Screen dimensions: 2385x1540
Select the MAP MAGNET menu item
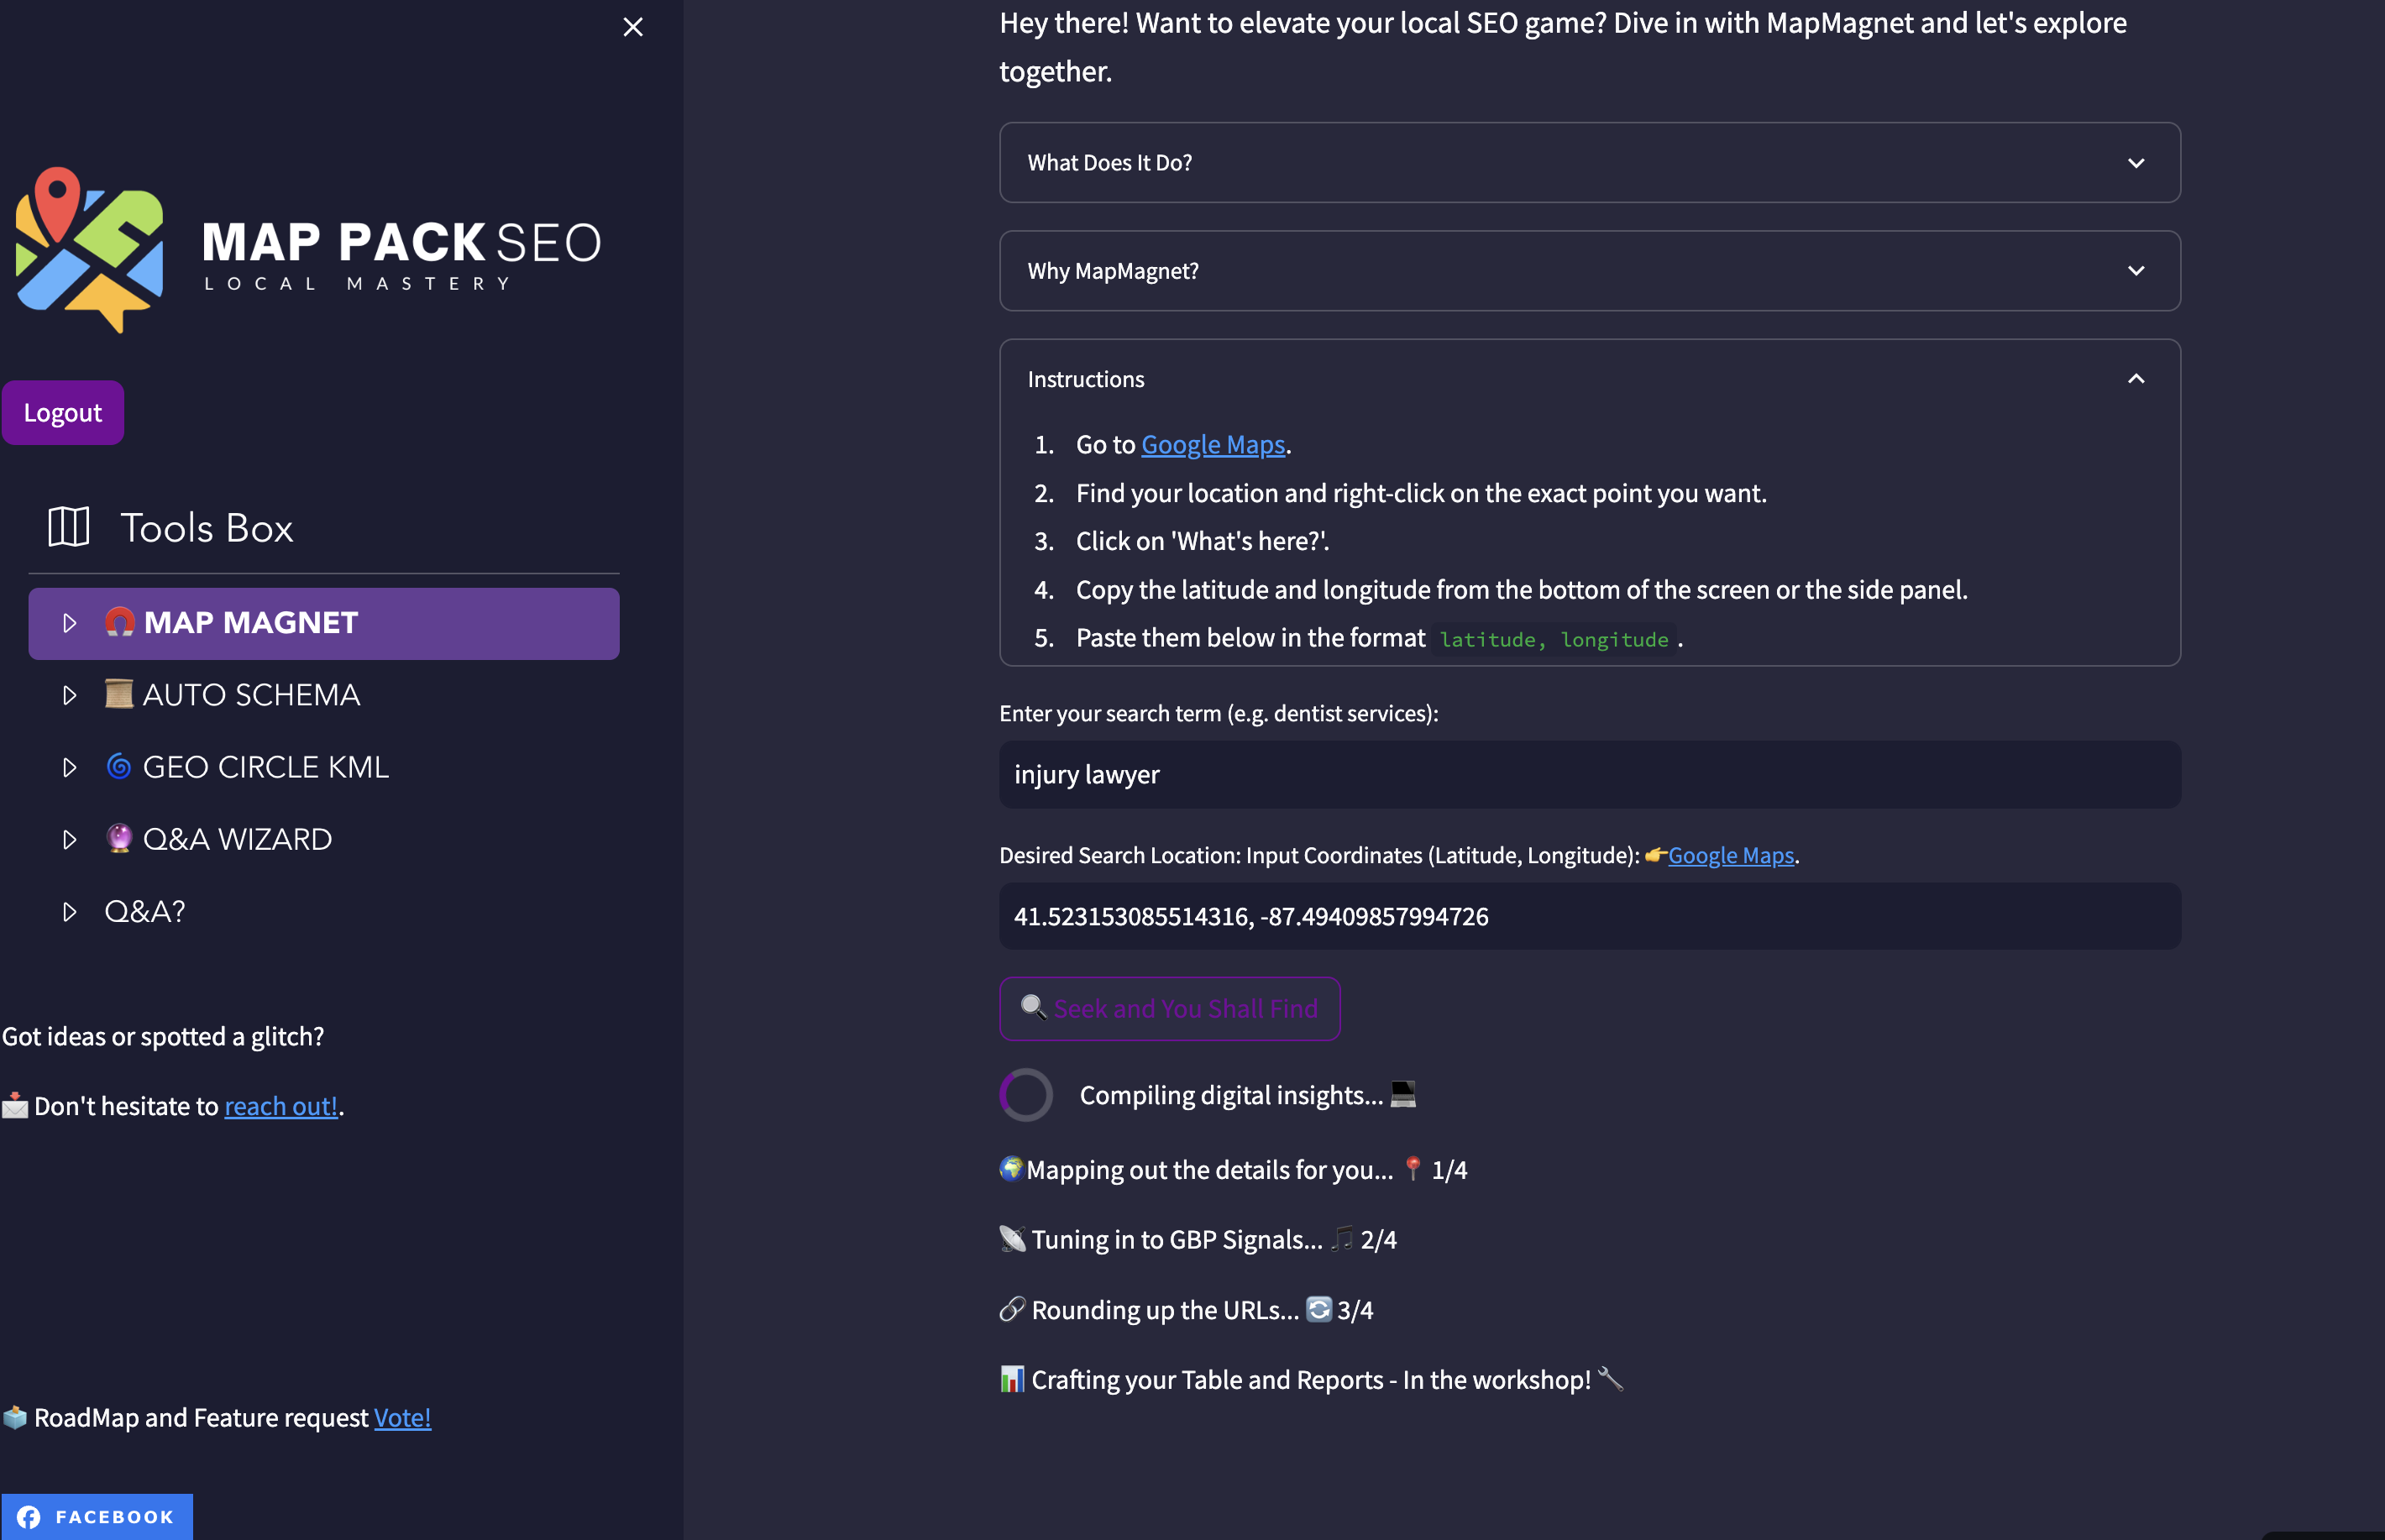click(324, 623)
